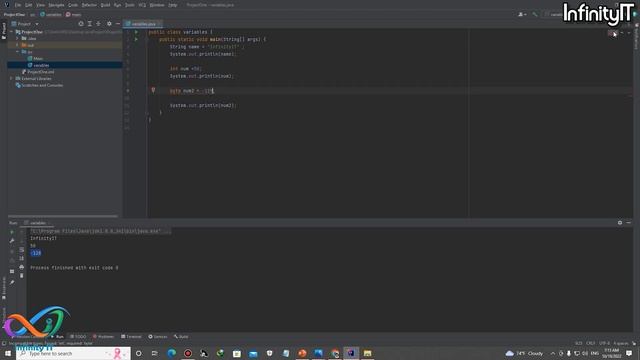Click the print icon in Run console
The image size is (640, 360).
pos(22,267)
